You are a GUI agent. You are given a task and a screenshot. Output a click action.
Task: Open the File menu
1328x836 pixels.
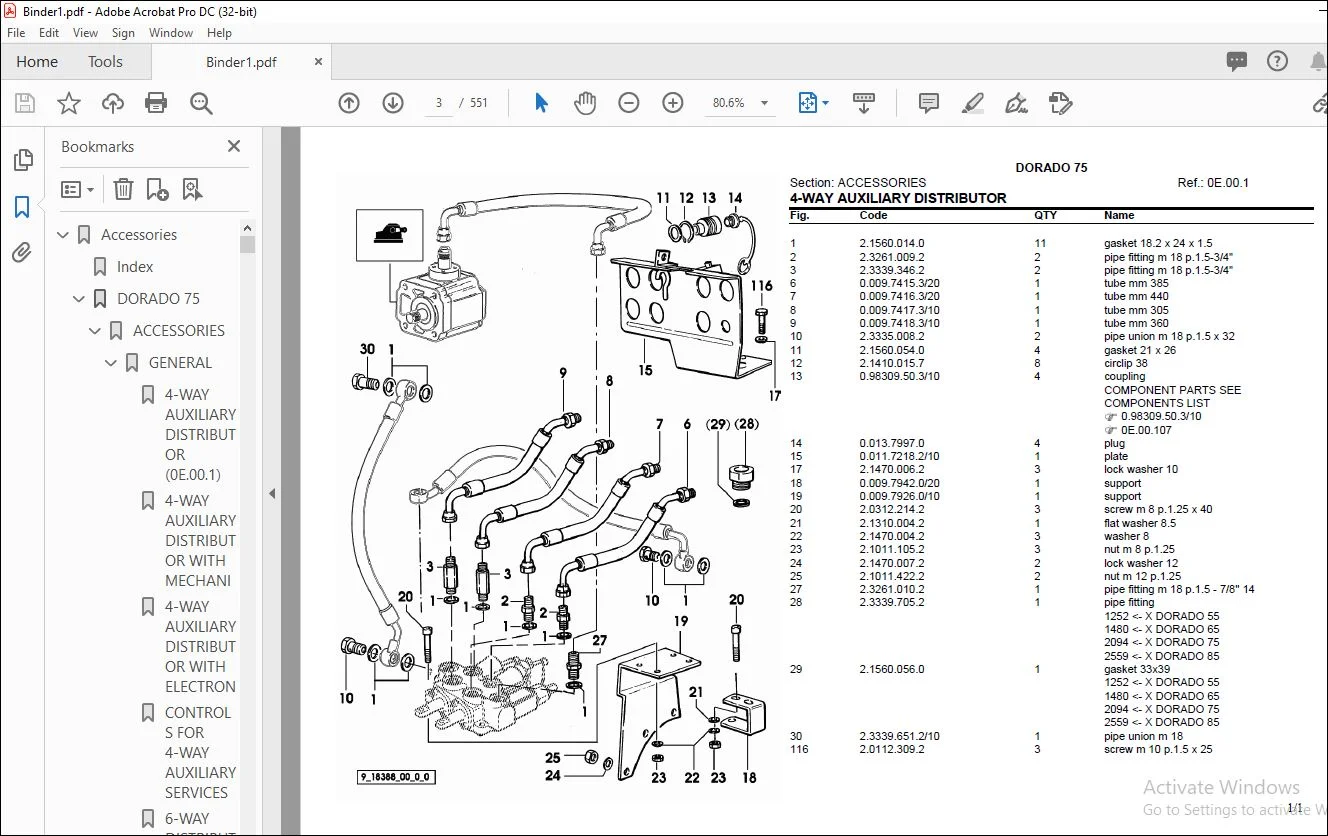coord(16,33)
